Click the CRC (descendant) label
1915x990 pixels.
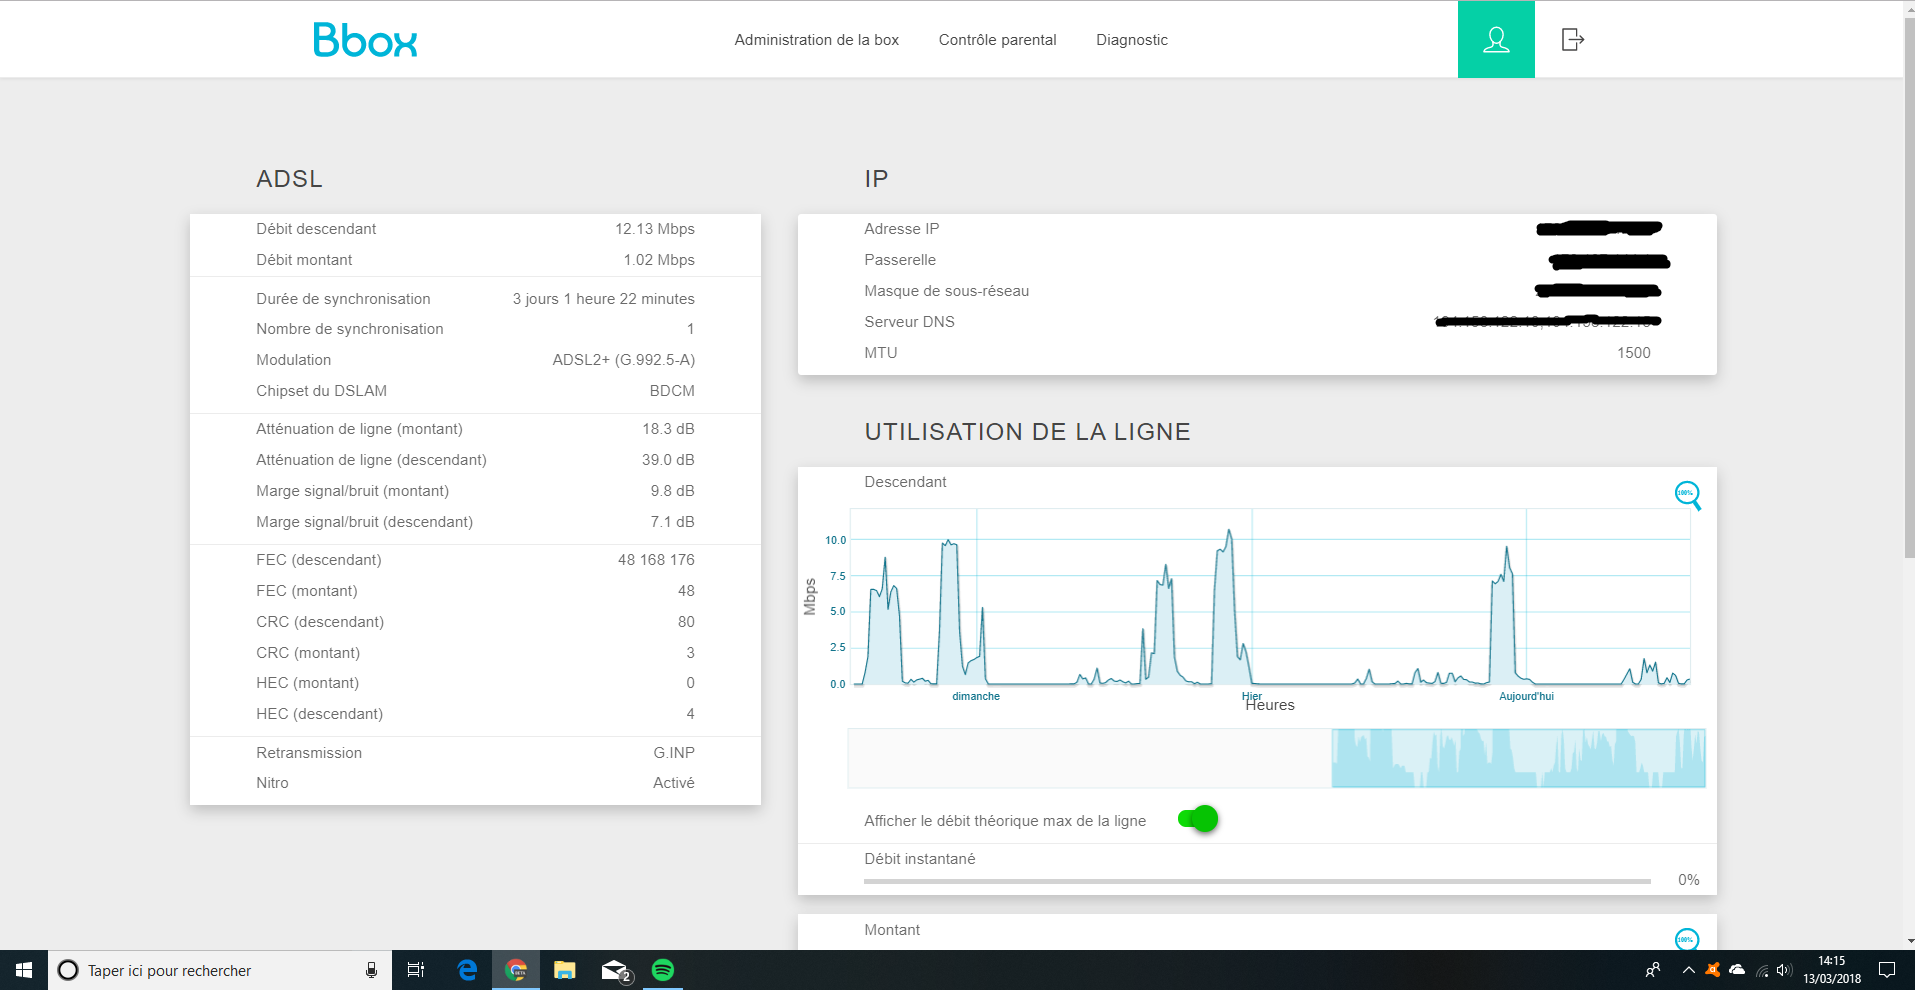[x=320, y=622]
